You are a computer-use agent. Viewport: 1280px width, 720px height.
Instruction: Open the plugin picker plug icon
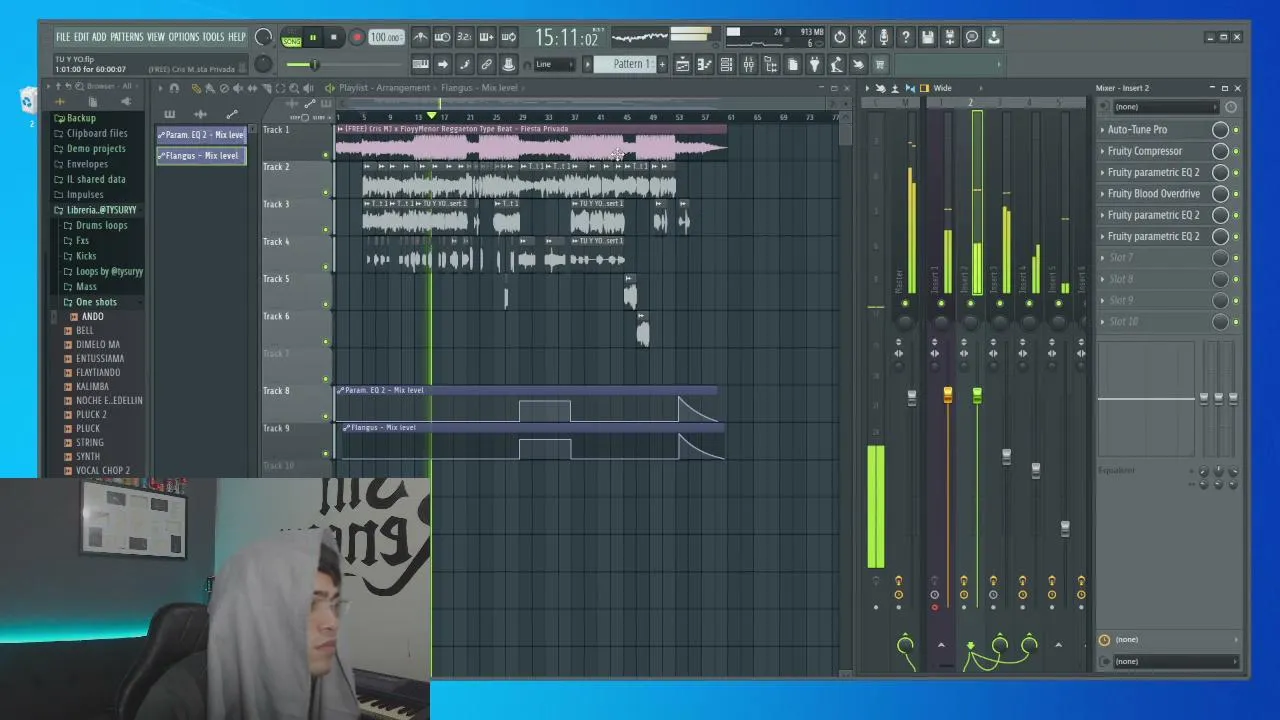click(814, 64)
